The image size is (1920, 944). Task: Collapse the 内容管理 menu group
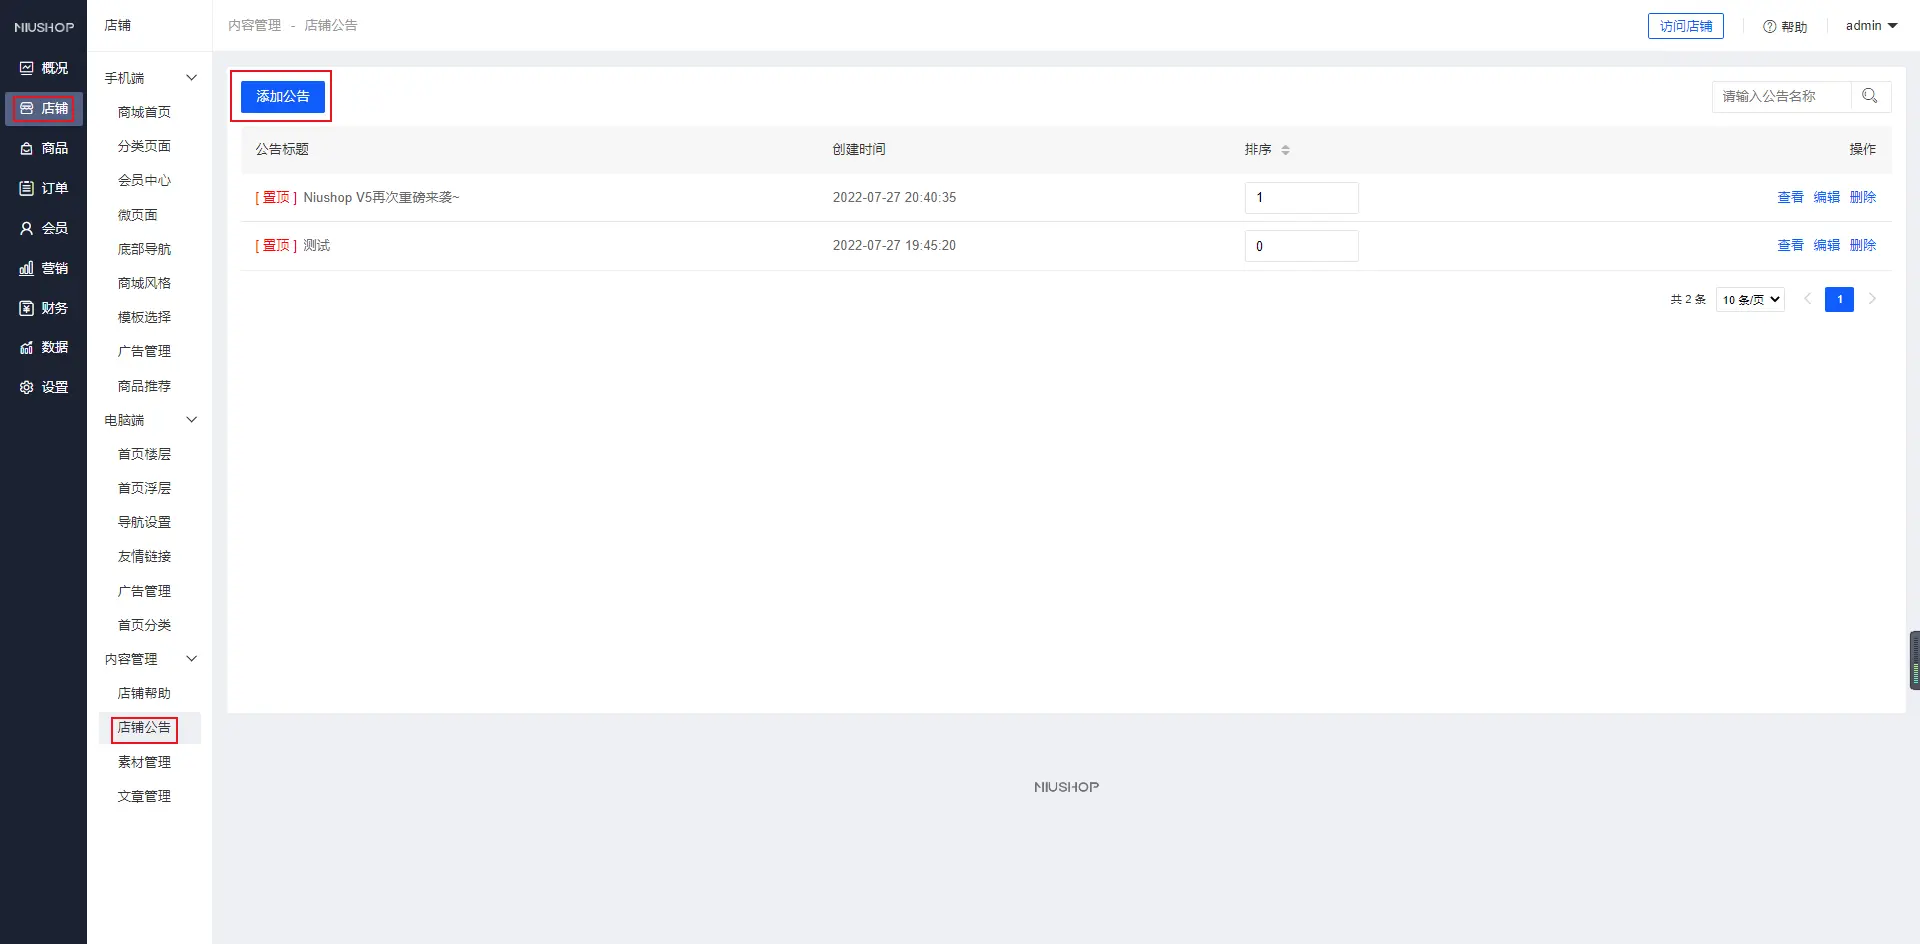coord(191,659)
